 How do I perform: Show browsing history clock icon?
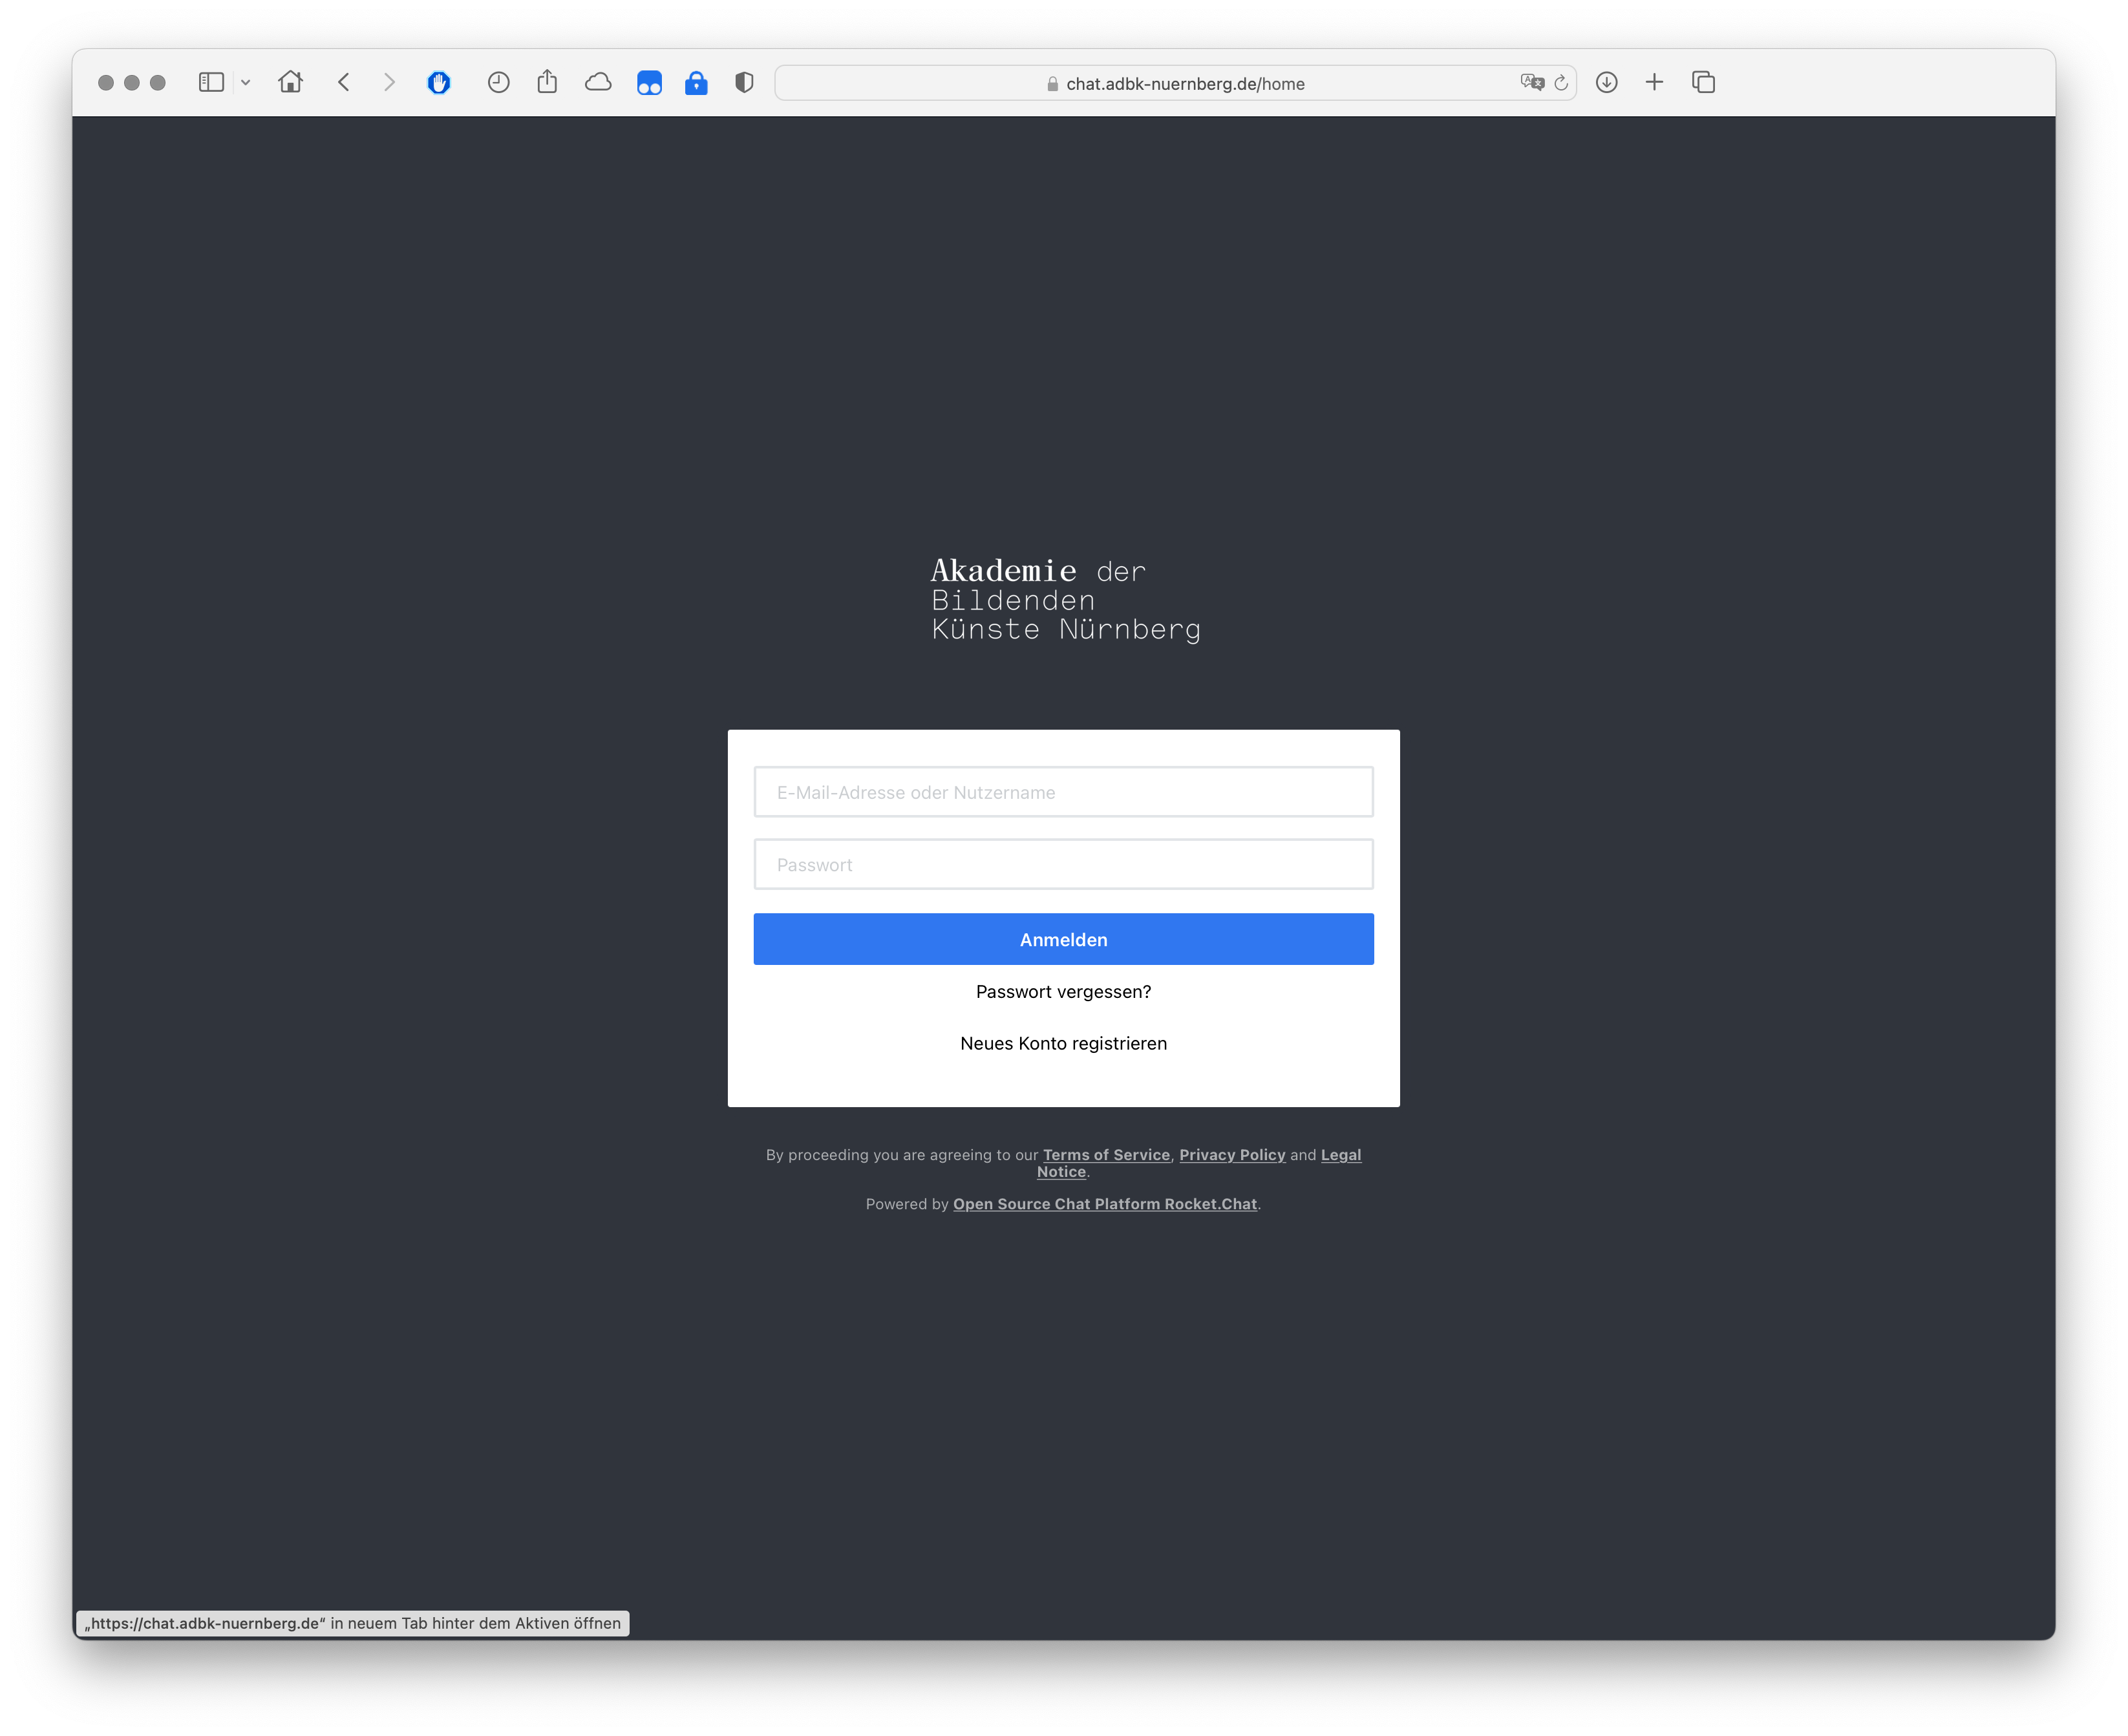[499, 83]
